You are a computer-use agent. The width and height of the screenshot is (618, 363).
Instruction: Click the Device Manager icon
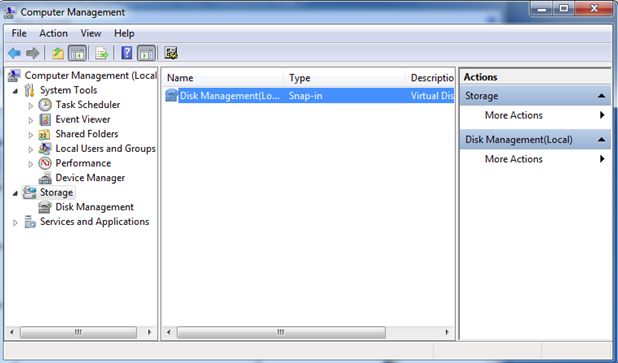point(45,178)
